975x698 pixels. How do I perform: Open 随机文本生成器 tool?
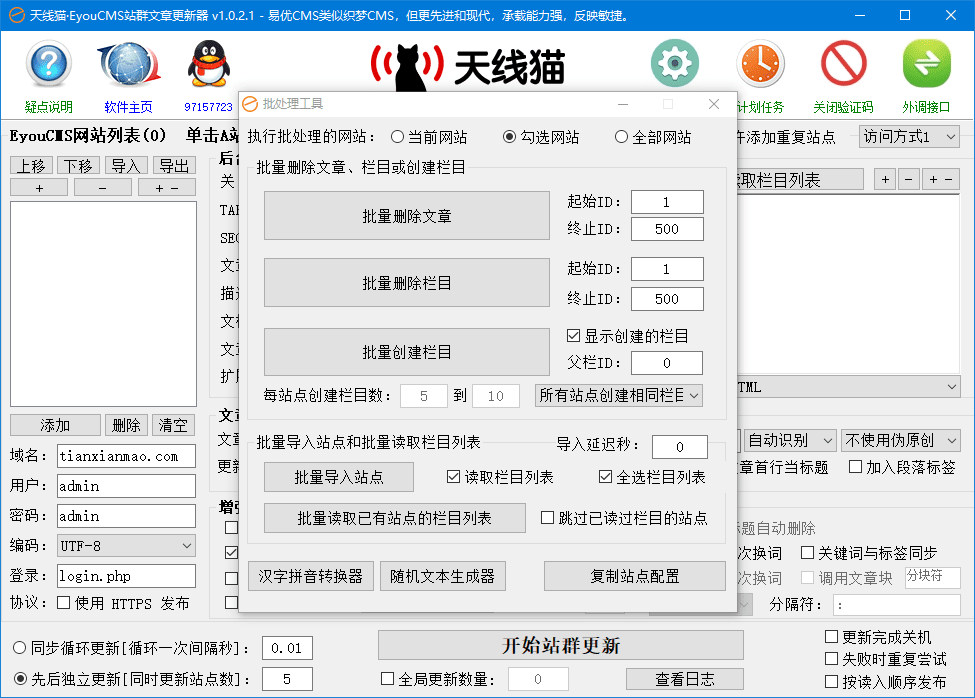443,576
